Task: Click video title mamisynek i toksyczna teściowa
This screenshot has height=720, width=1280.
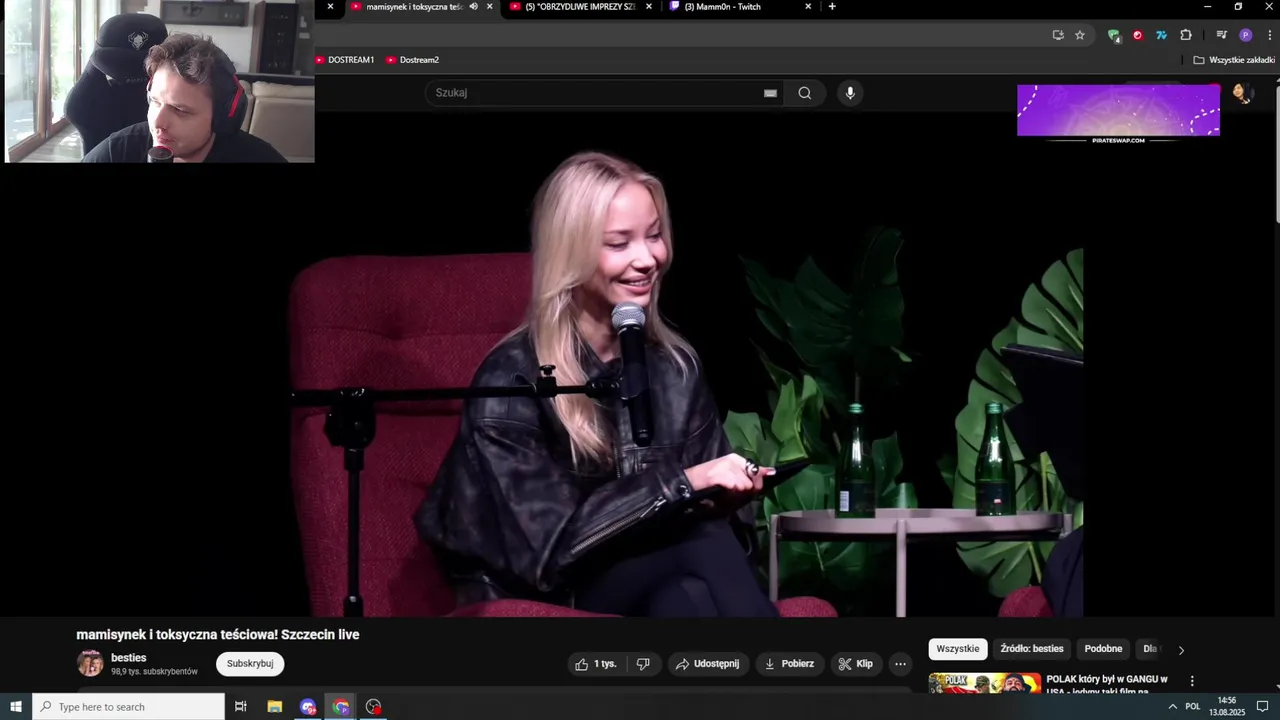Action: [218, 635]
